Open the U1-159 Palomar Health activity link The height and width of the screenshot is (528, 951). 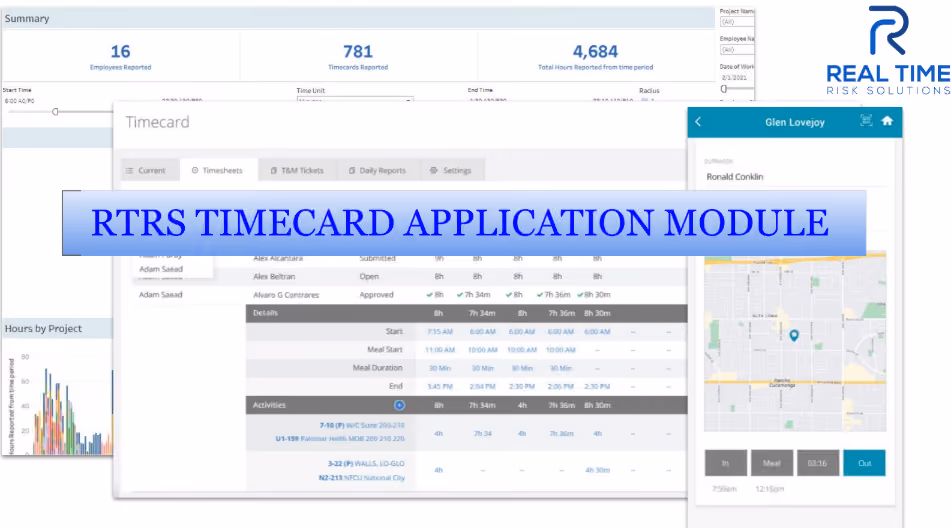coord(340,438)
